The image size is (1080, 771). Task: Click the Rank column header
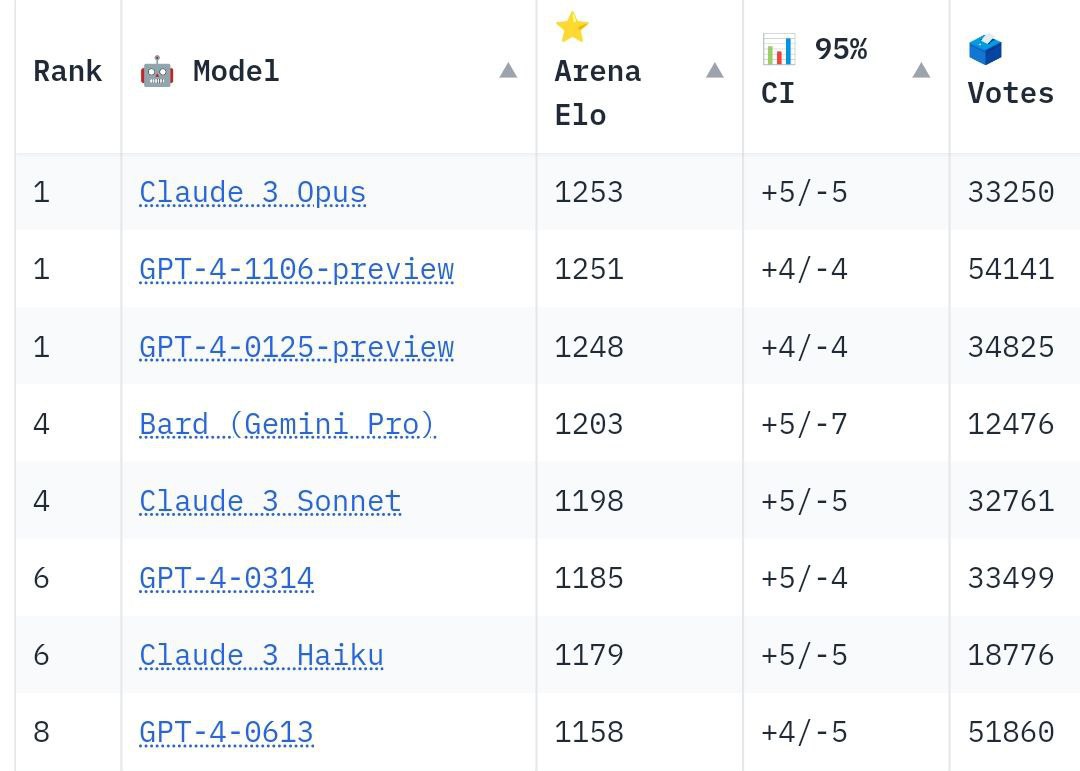pos(68,71)
